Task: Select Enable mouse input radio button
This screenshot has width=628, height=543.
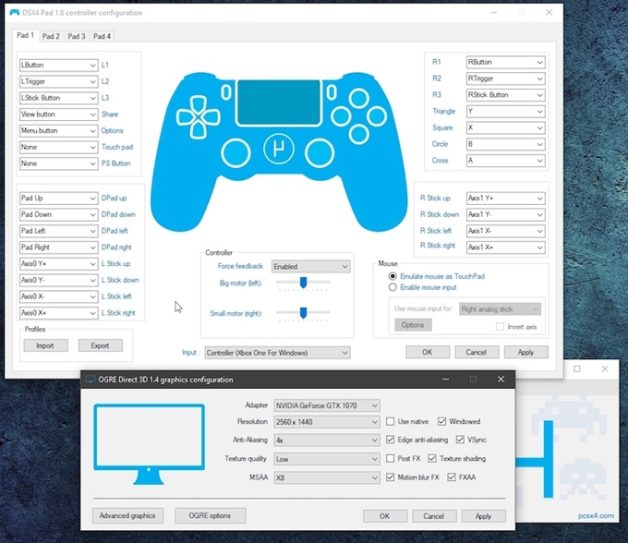Action: click(392, 287)
